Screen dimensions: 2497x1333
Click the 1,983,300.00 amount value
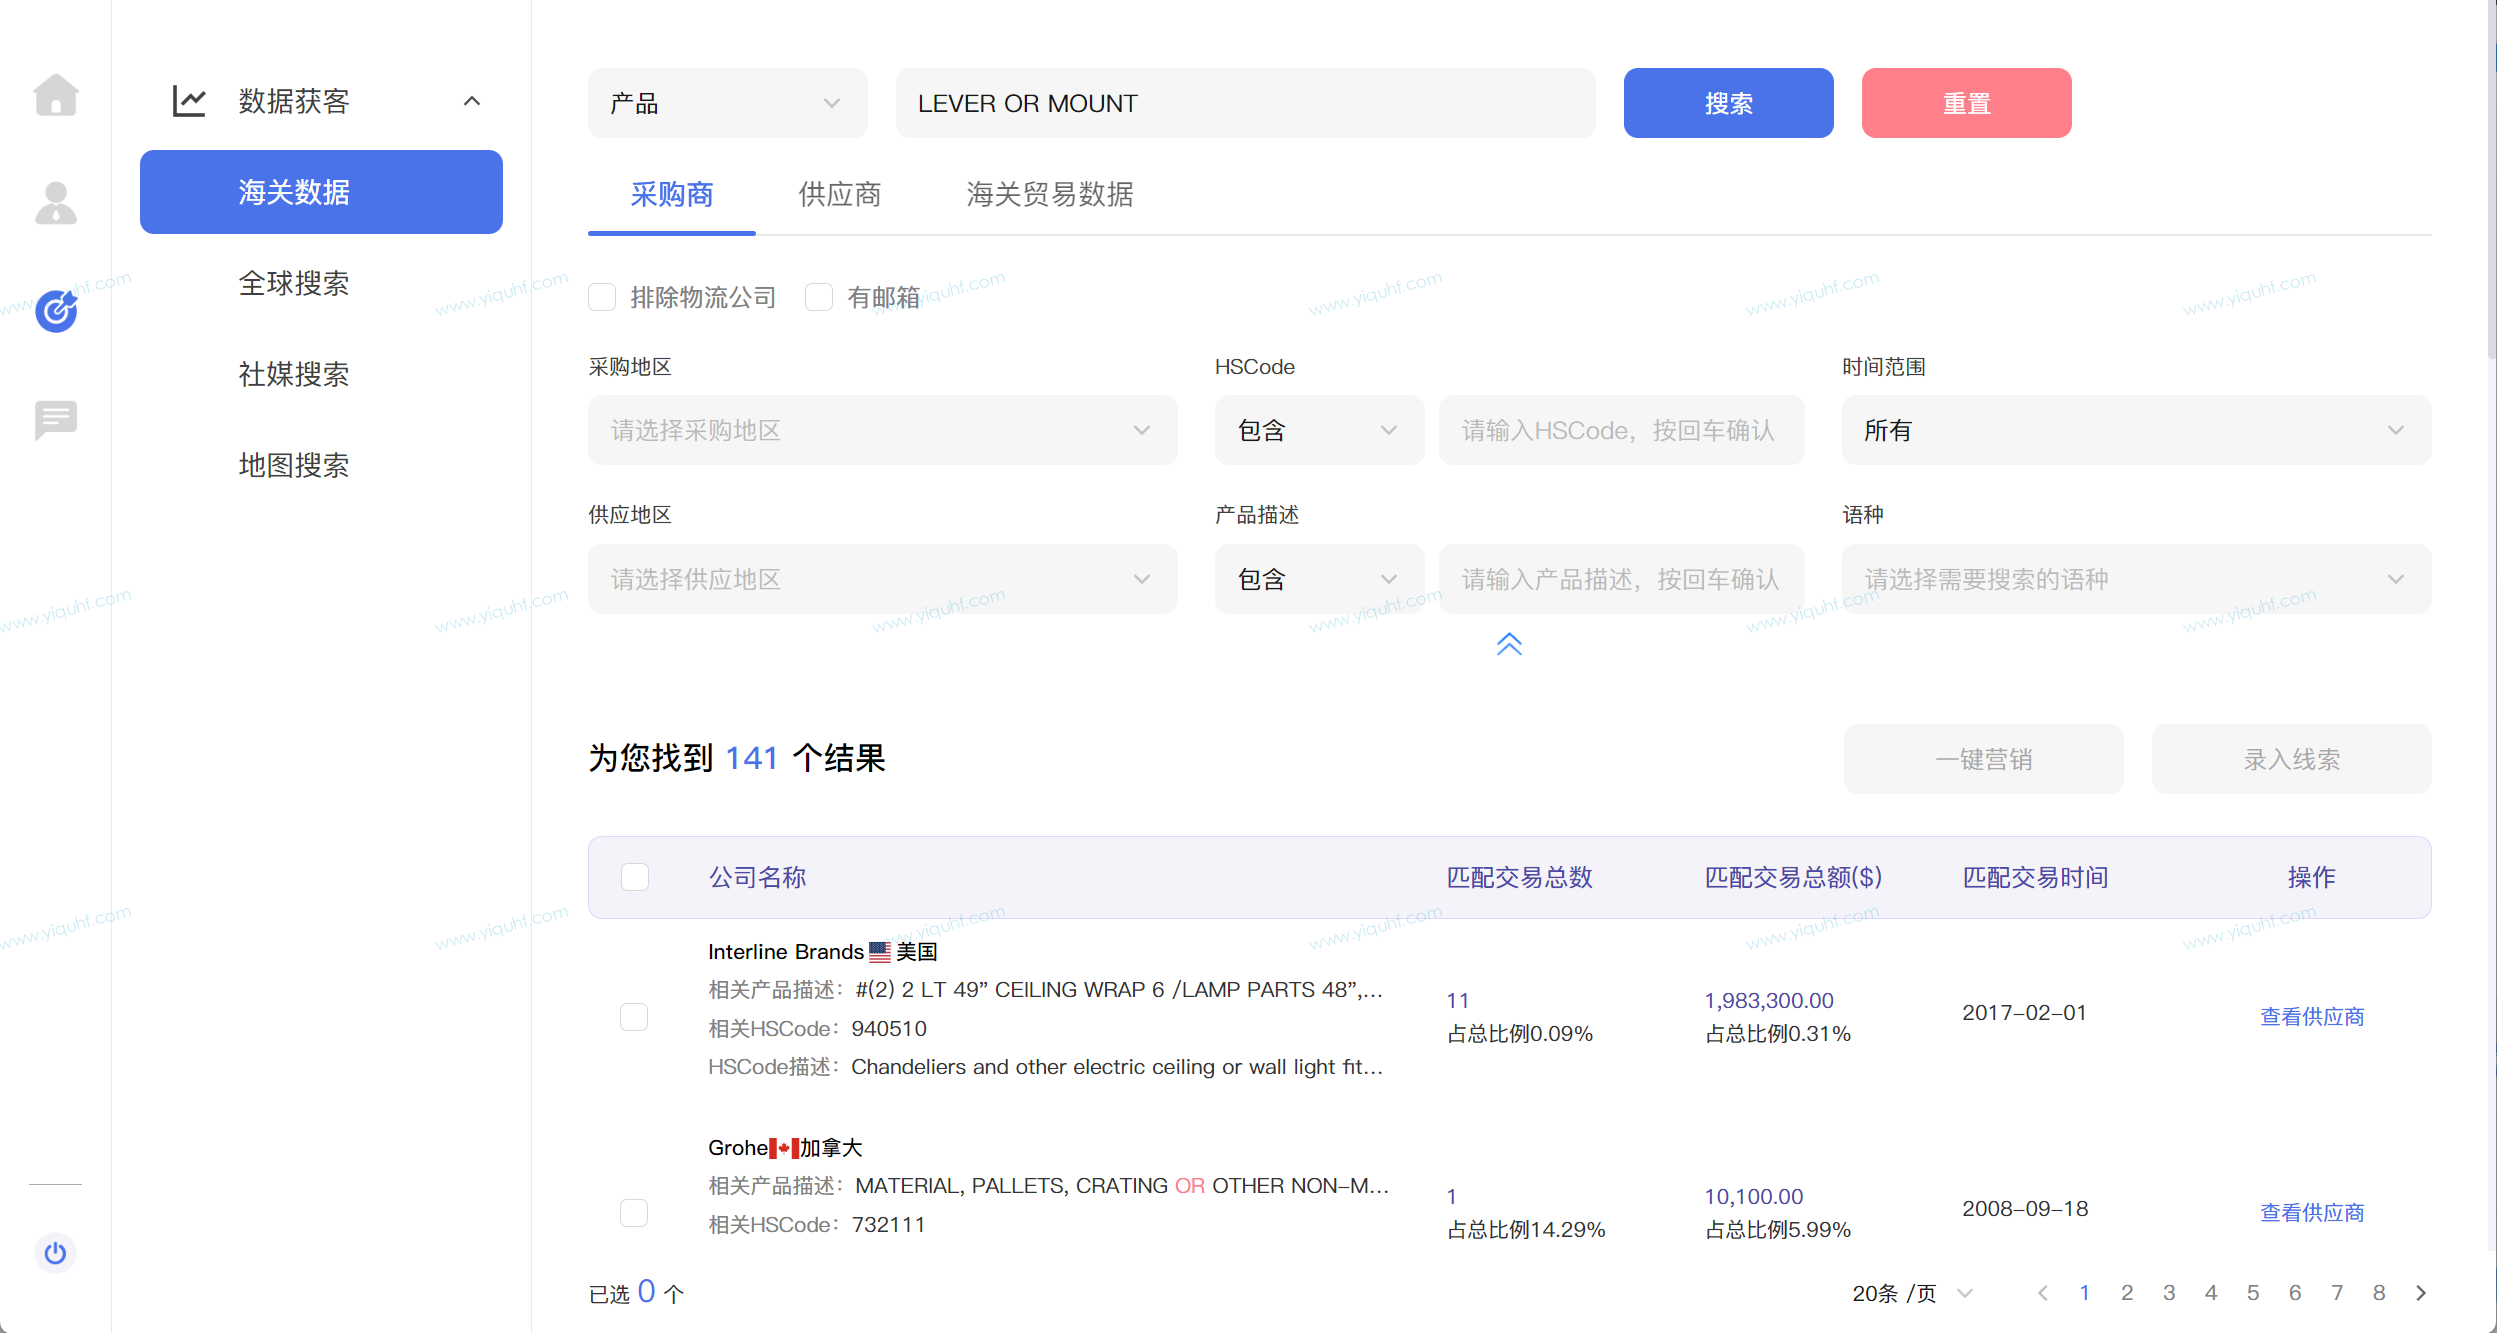tap(1769, 1000)
